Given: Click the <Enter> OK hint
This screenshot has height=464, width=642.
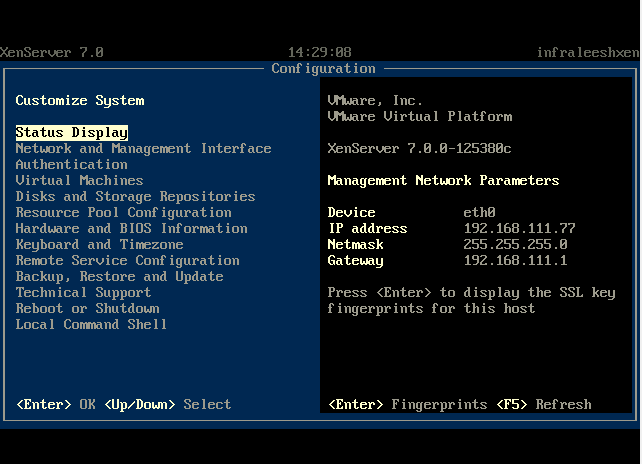Looking at the screenshot, I should [56, 405].
